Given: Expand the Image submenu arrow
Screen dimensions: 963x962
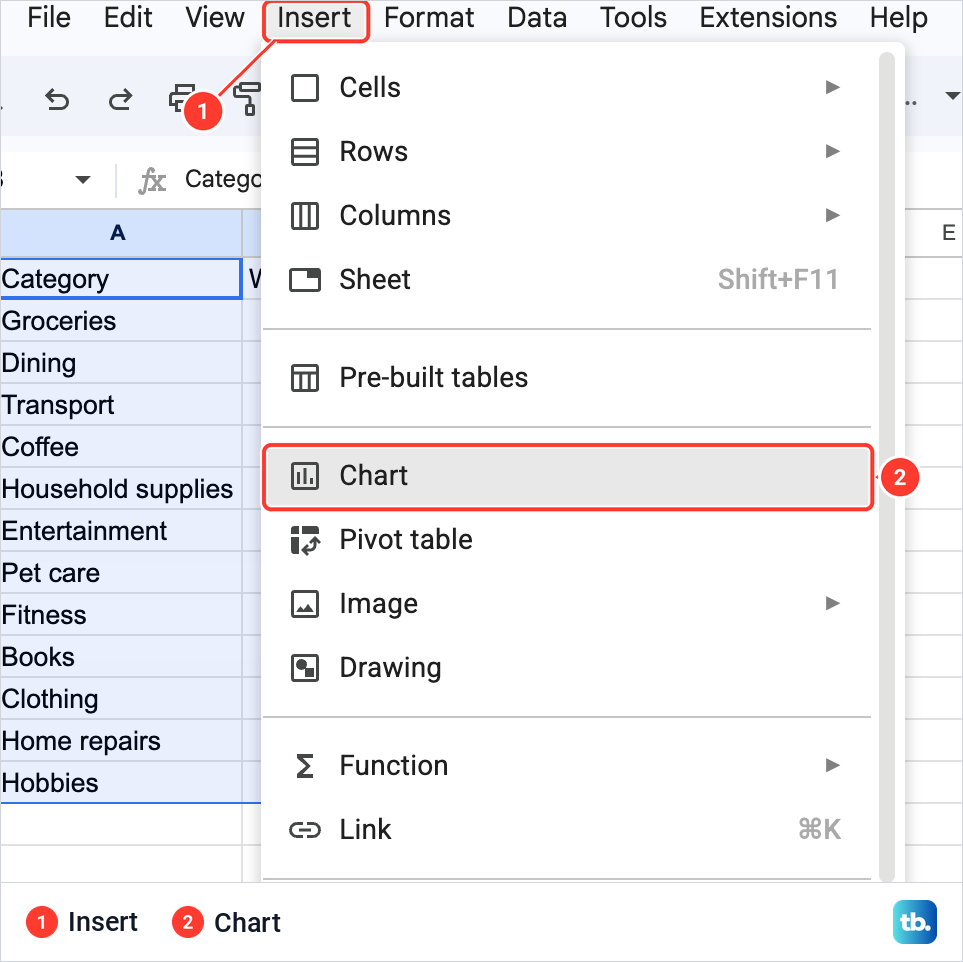Looking at the screenshot, I should 832,603.
